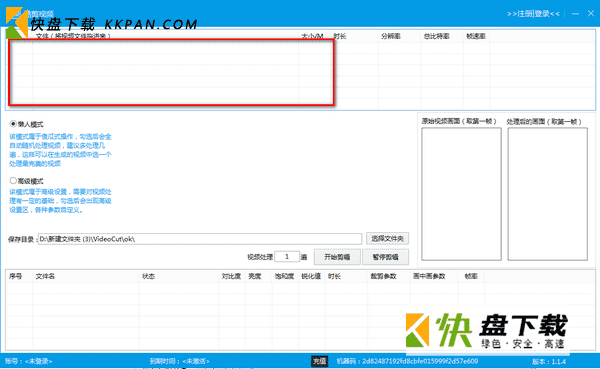Click the 开始剪辑 button
Viewport: 600px width, 369px height.
337,257
